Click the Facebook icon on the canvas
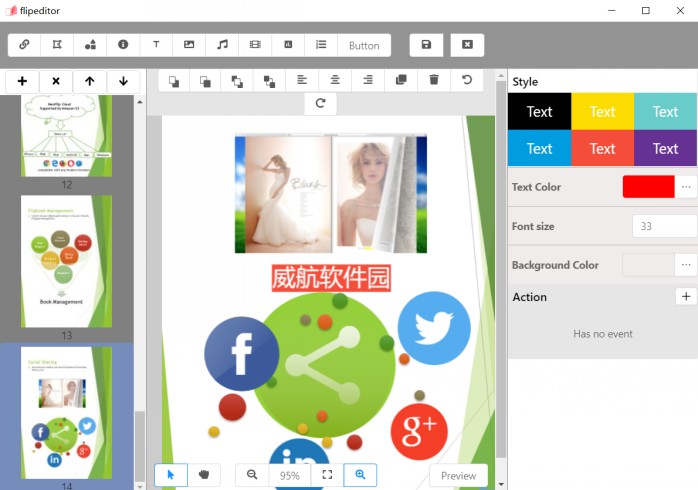Screen dimensions: 698x490 (x=242, y=354)
